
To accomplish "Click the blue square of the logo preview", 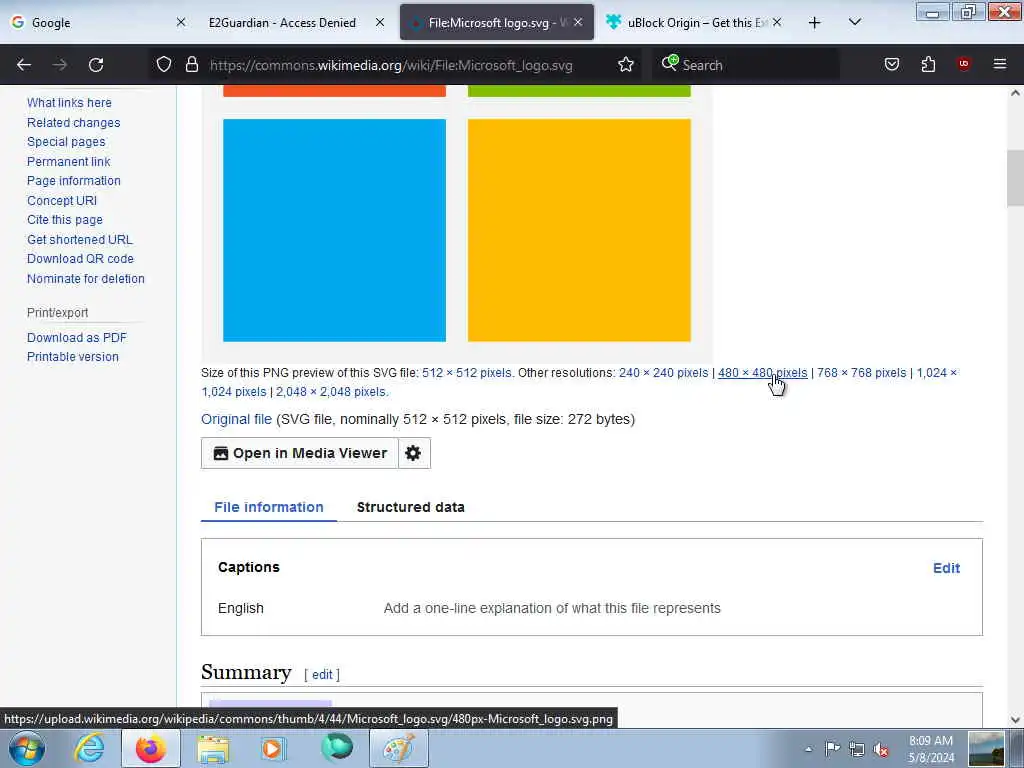I will 334,230.
